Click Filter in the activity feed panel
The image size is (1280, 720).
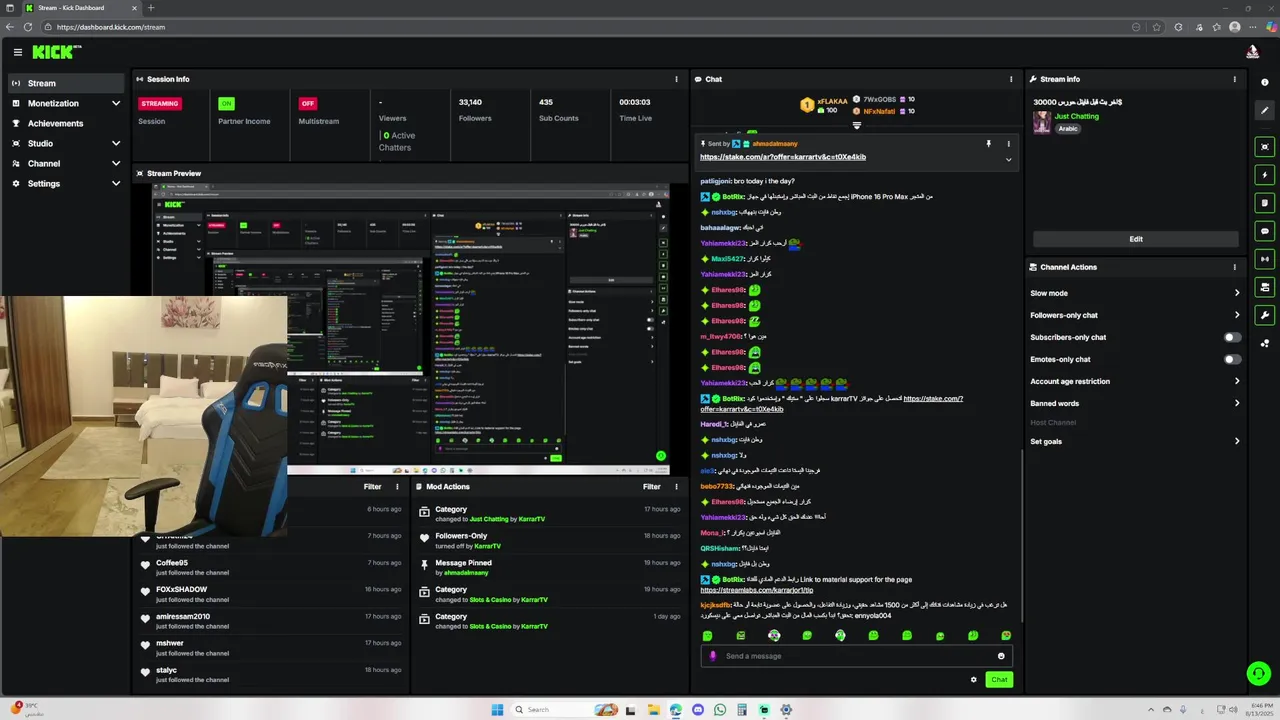pyautogui.click(x=372, y=487)
